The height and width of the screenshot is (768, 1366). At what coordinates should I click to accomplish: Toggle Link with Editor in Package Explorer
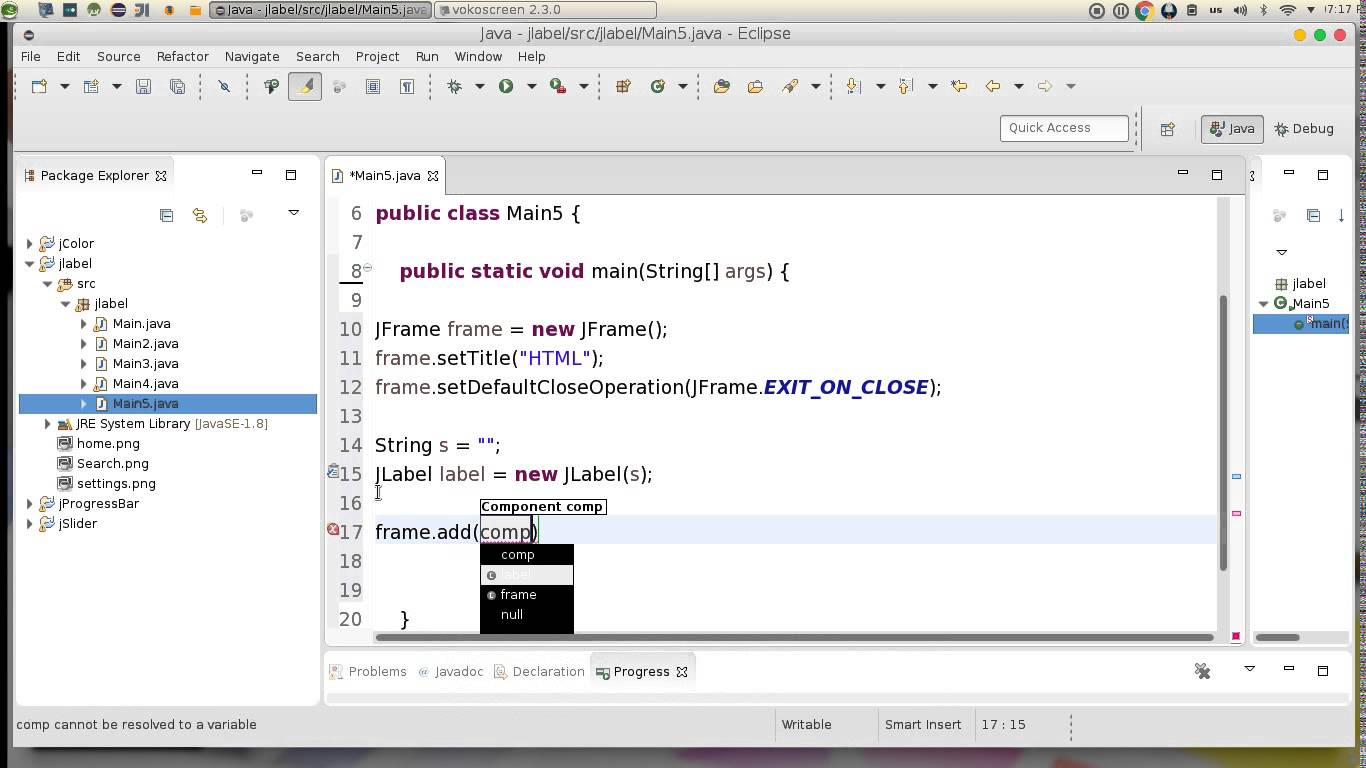[199, 215]
